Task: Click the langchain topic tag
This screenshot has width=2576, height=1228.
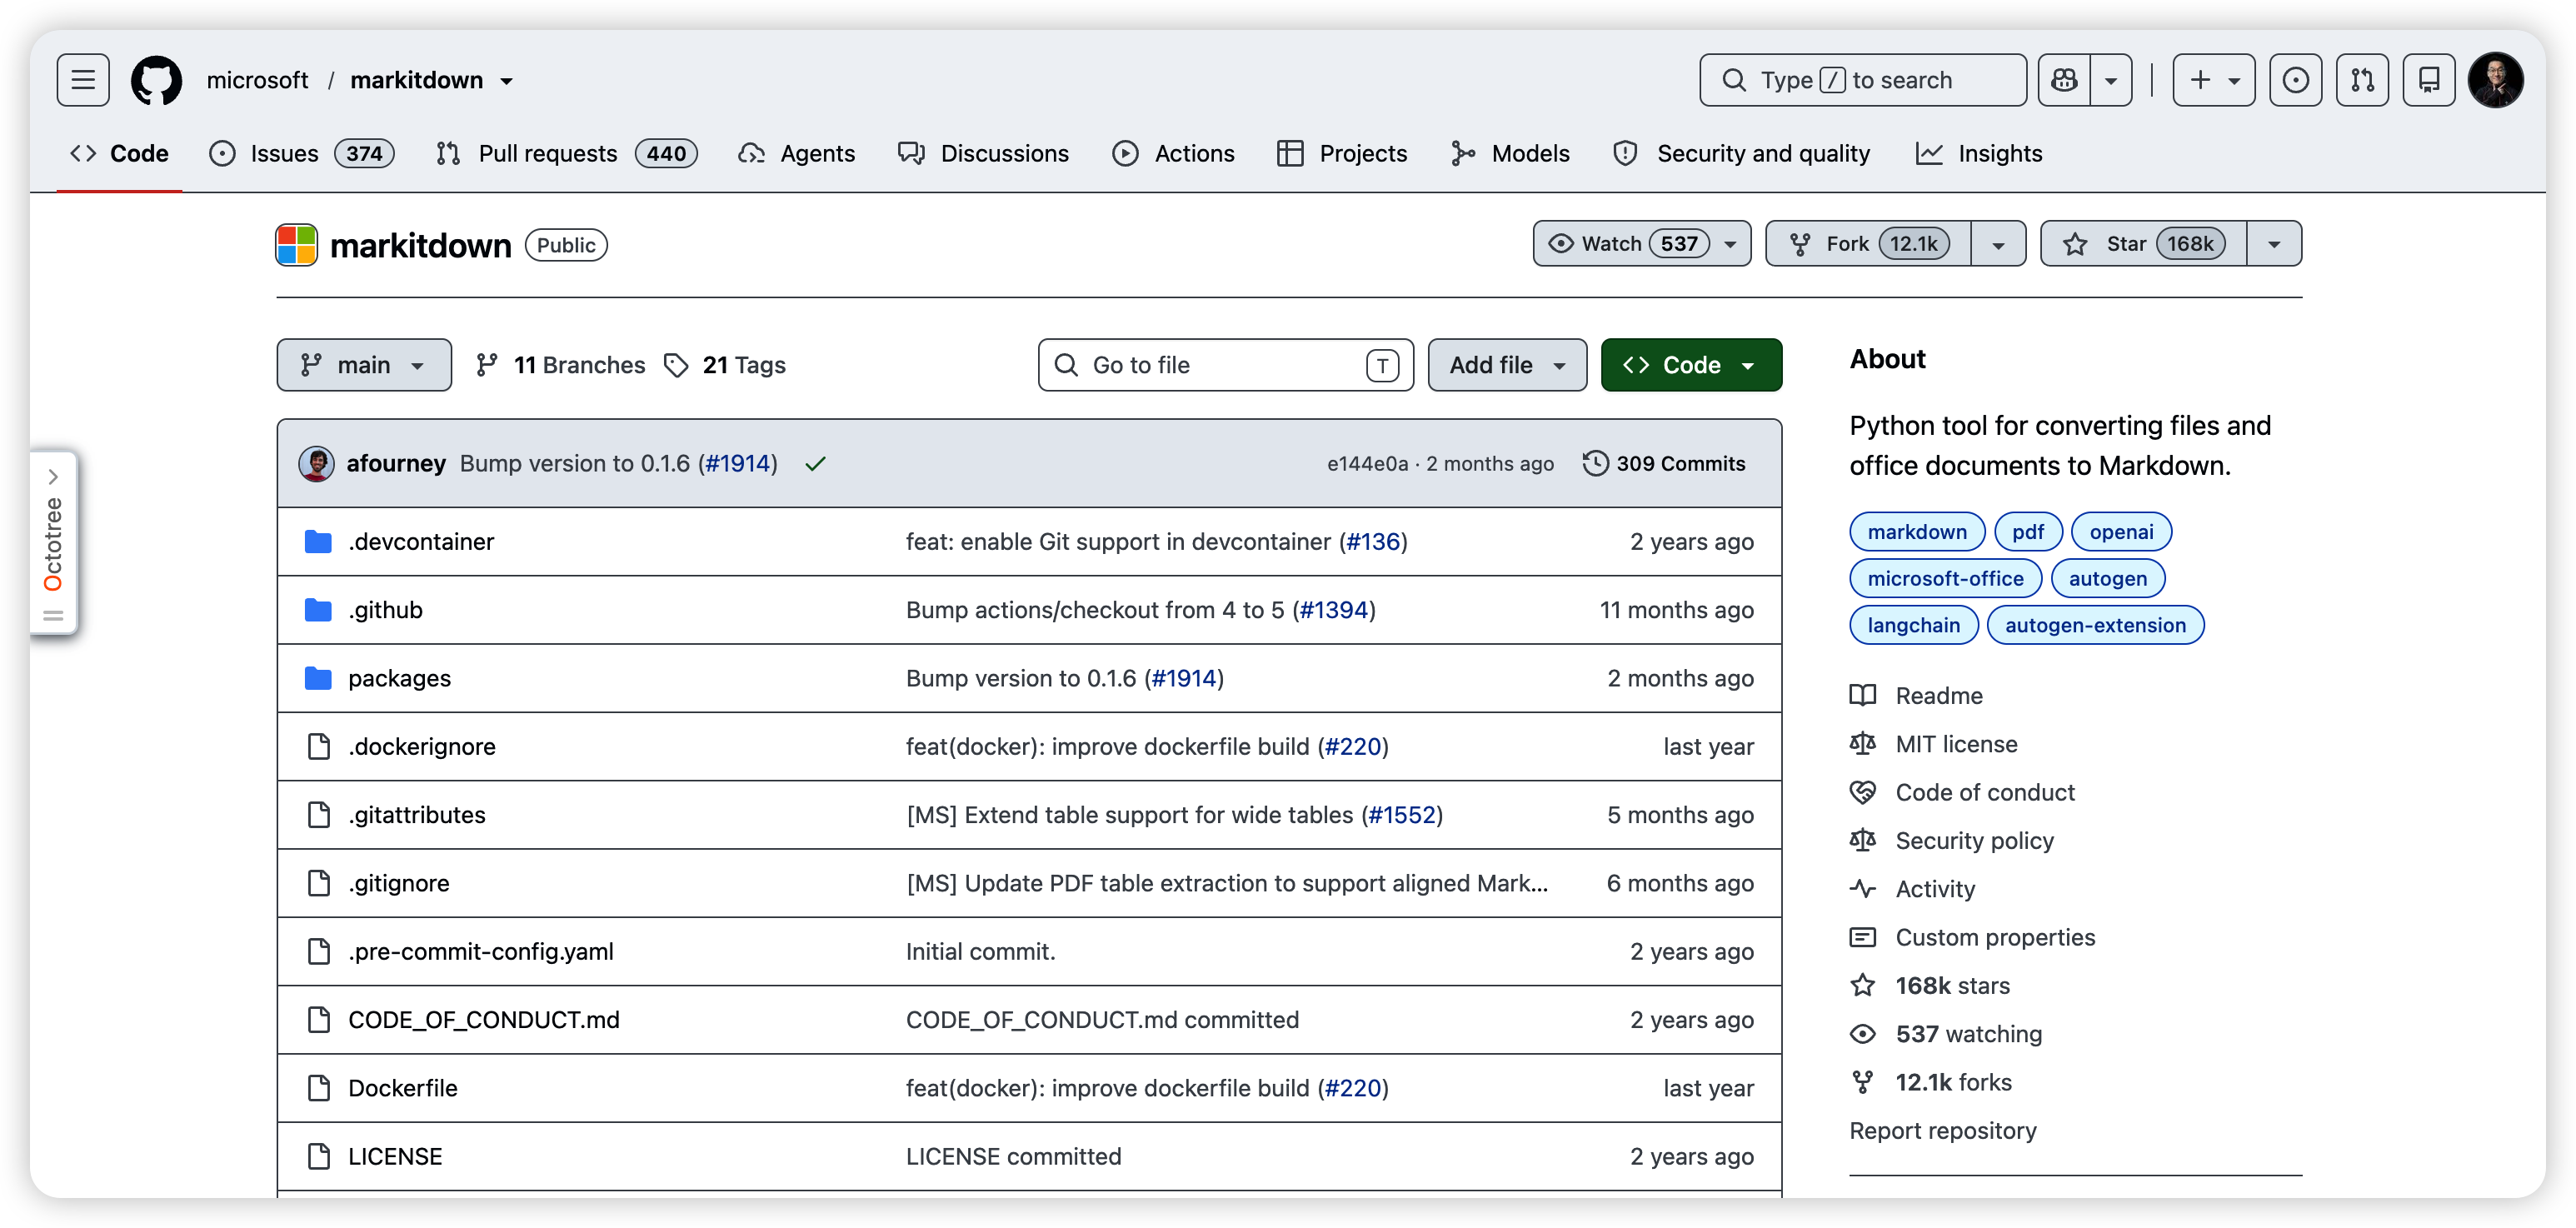Action: 1914,625
